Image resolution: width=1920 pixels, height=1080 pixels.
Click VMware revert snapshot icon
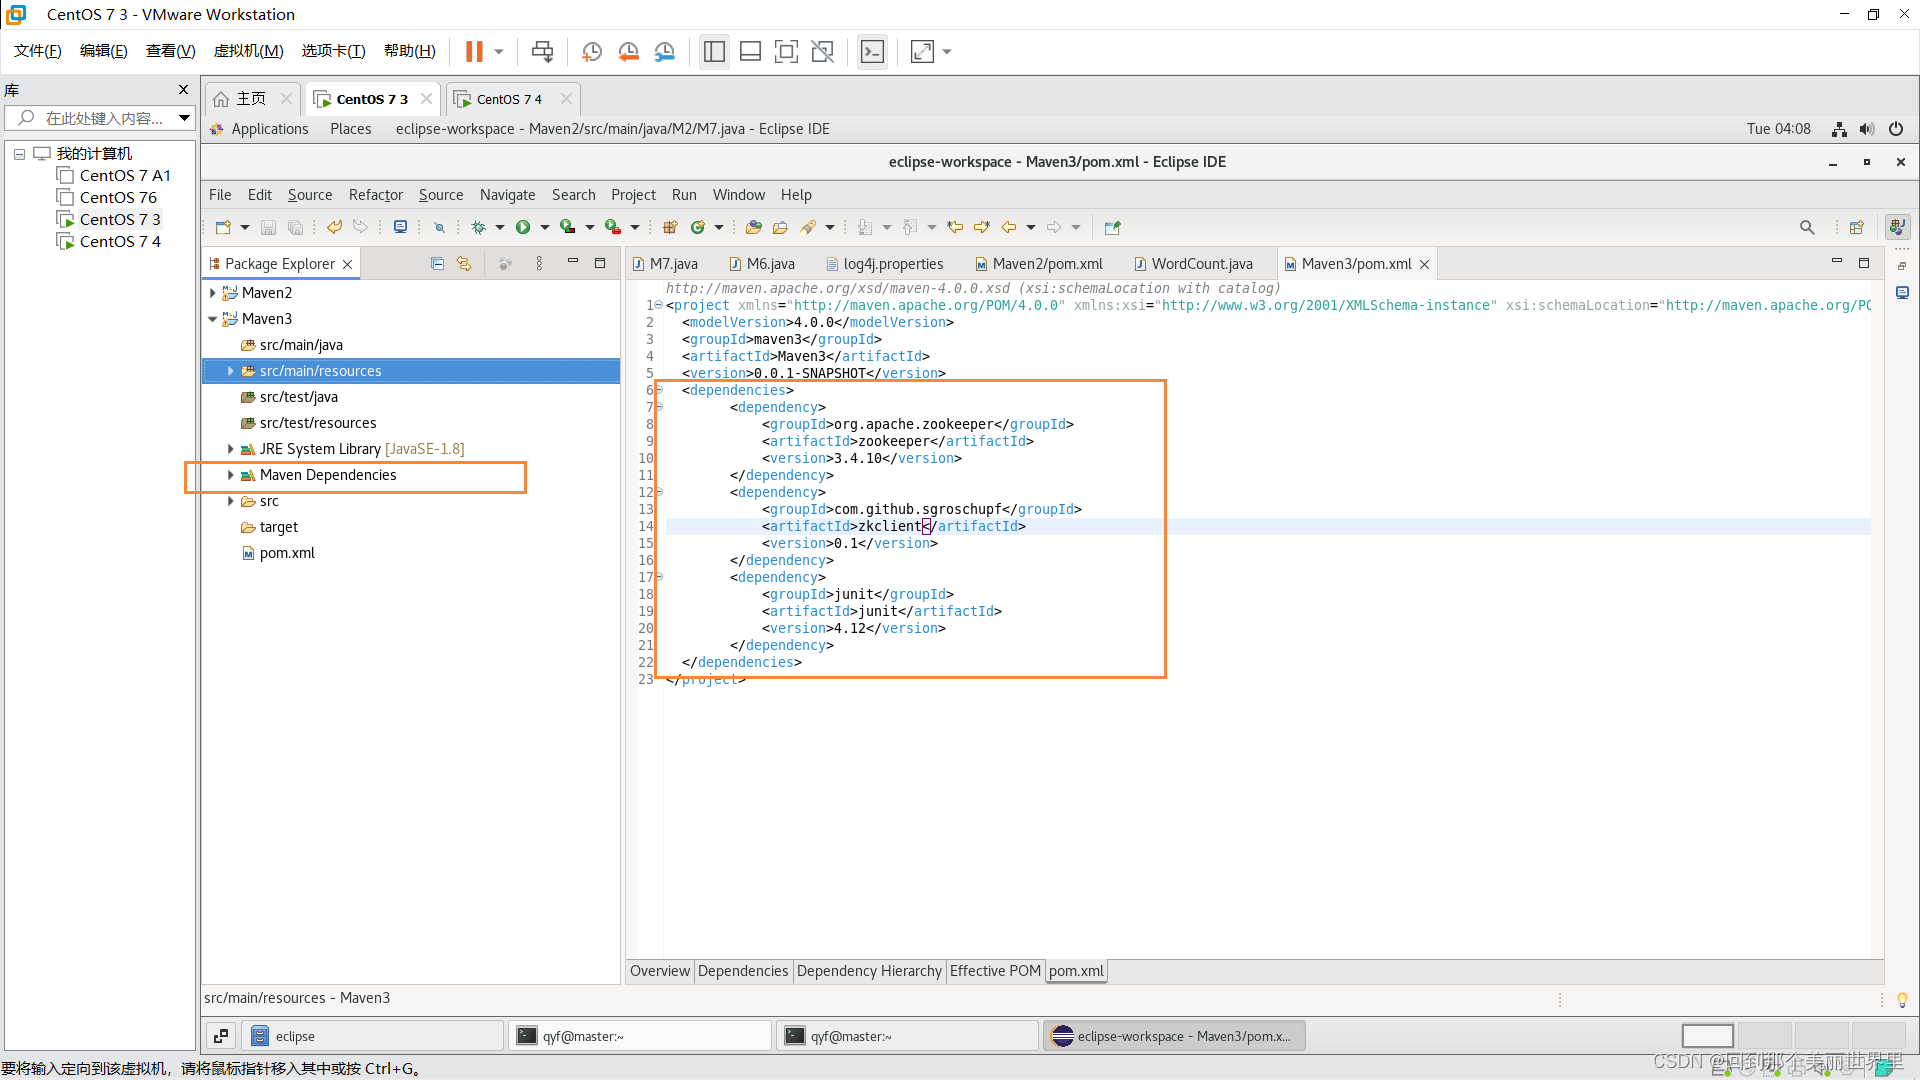click(x=628, y=51)
